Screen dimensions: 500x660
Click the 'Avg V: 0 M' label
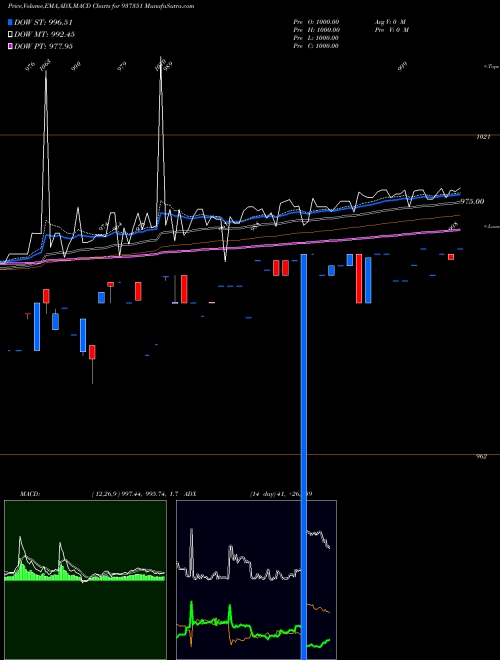[x=390, y=21]
